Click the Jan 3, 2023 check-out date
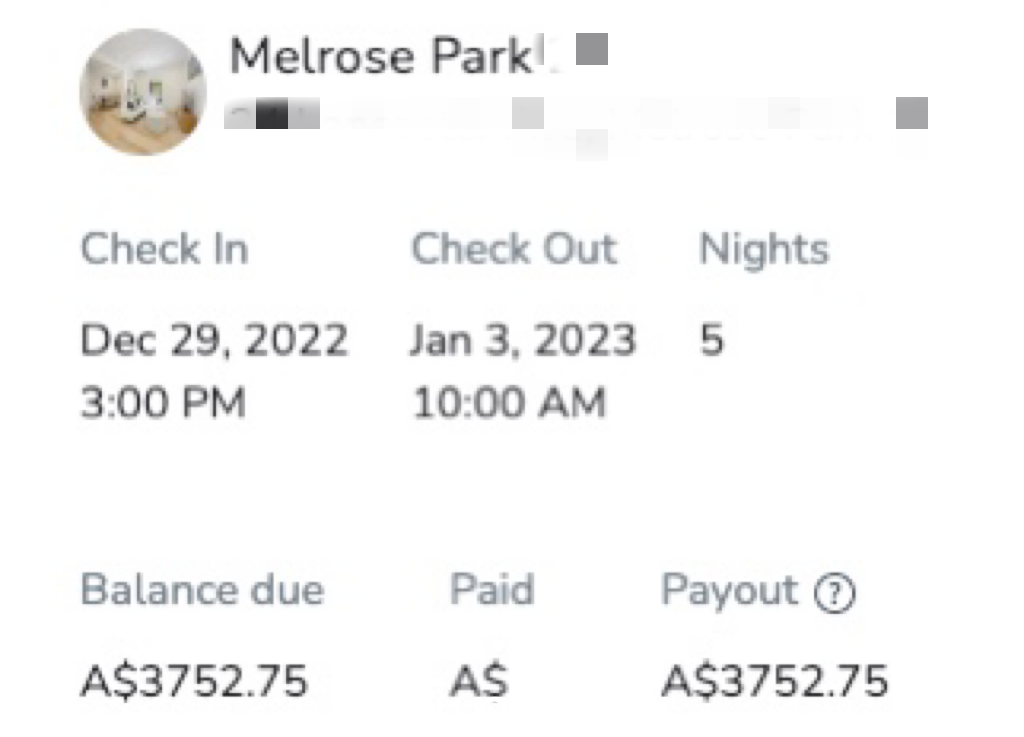 pos(523,340)
